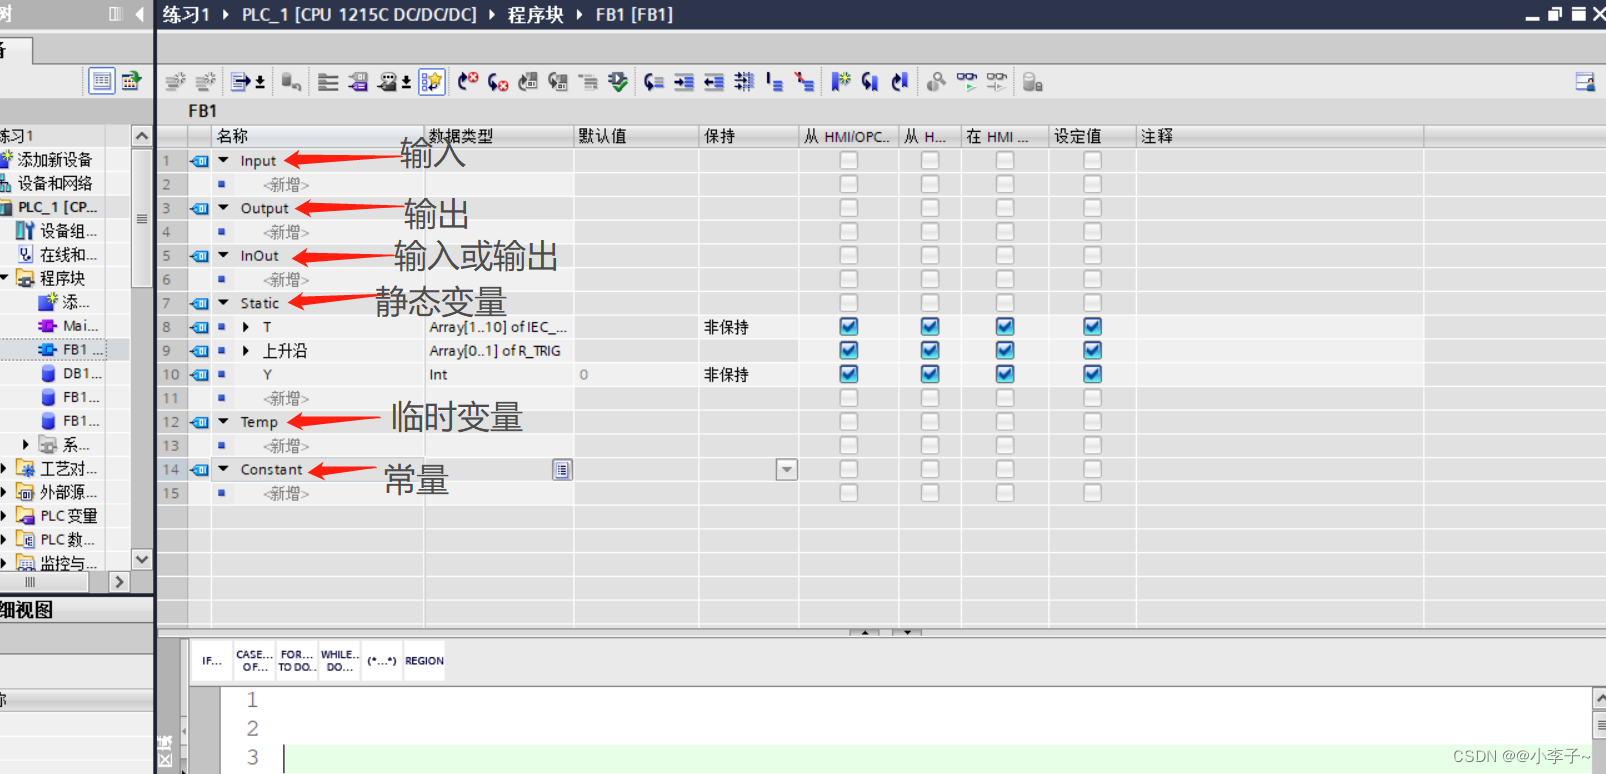Collapse the Static section
1606x774 pixels.
pyautogui.click(x=224, y=302)
